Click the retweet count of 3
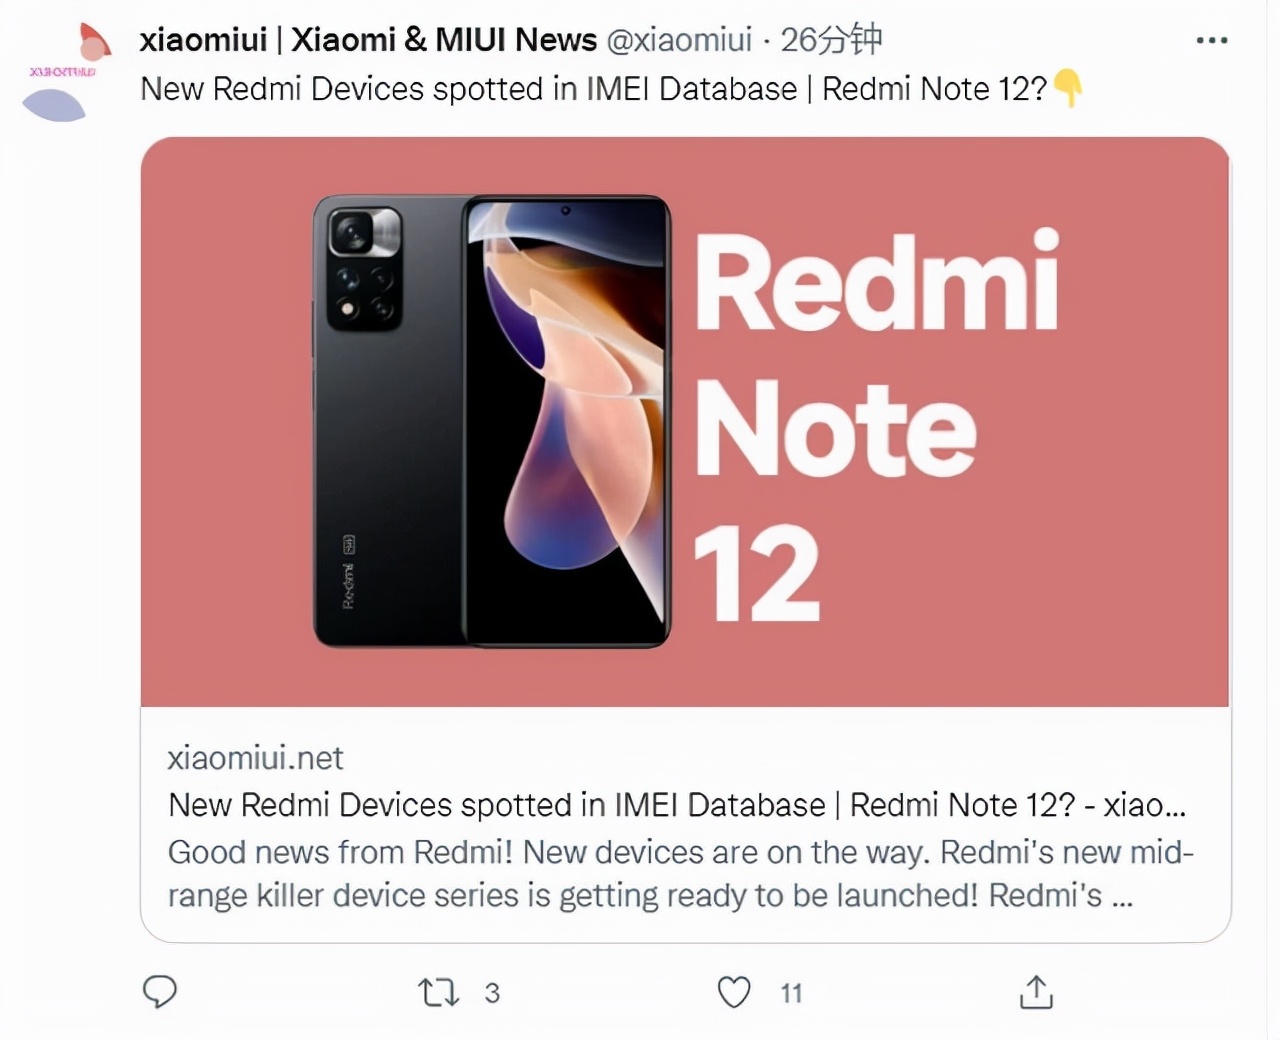 point(491,994)
